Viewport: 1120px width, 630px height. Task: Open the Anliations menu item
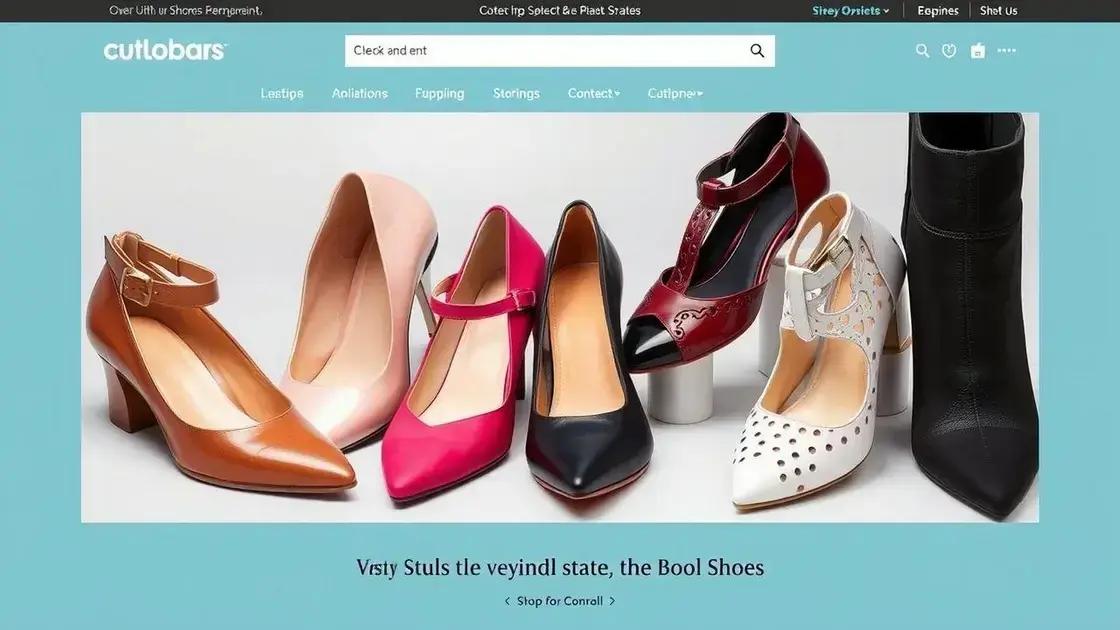(x=359, y=94)
